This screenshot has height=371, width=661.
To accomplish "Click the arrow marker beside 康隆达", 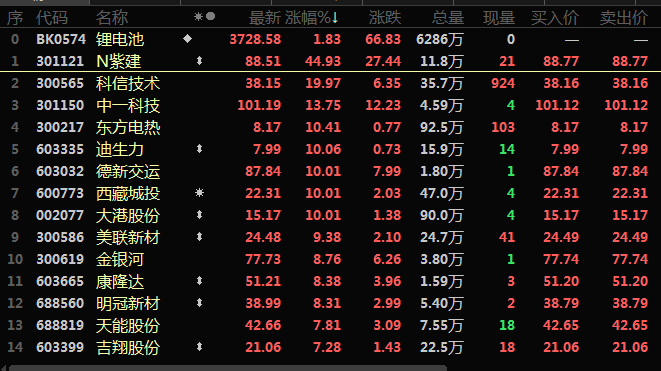I will 199,280.
